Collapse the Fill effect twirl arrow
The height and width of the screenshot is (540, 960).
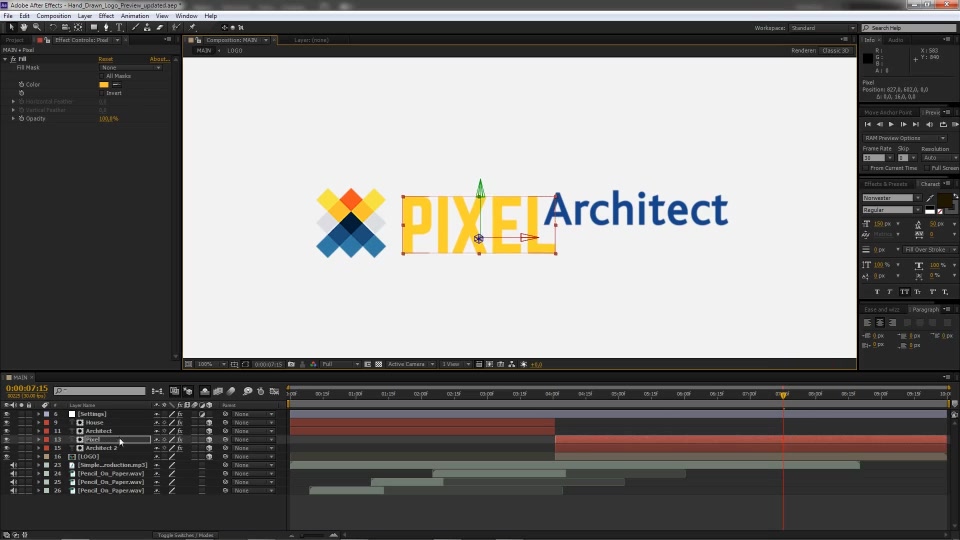coord(5,59)
